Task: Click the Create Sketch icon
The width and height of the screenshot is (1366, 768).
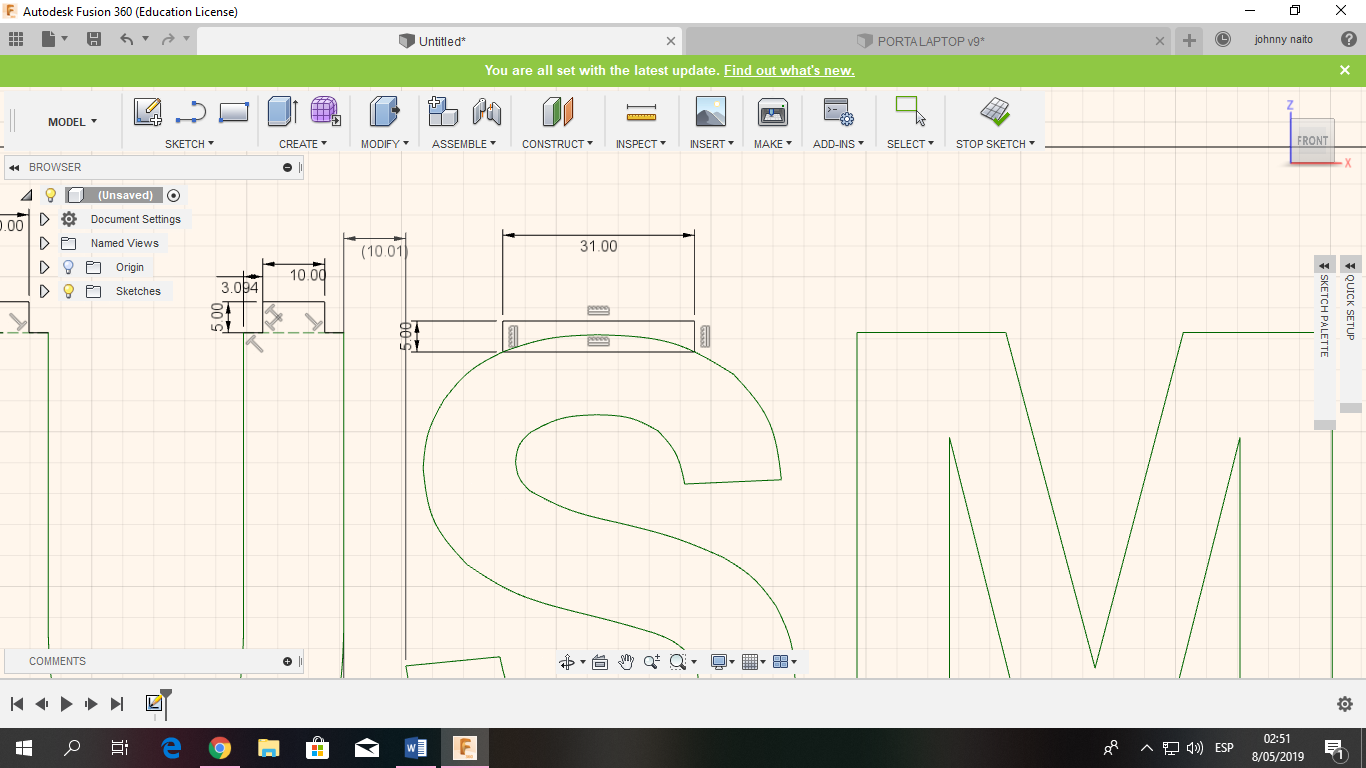Action: [x=148, y=112]
